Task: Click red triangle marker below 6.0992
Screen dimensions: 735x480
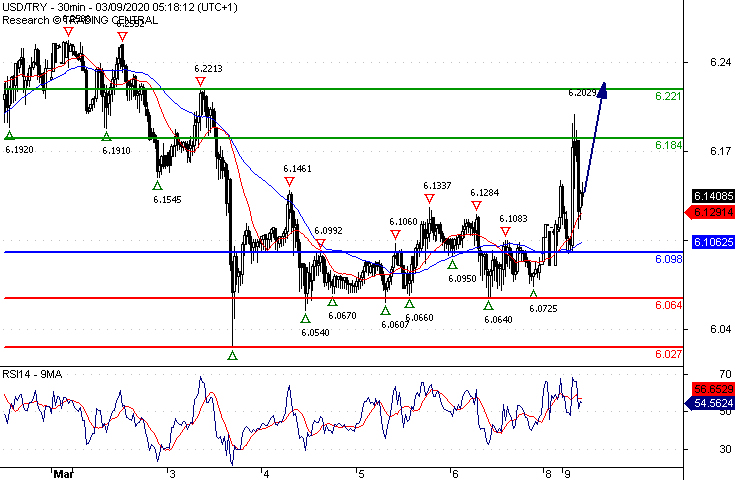Action: click(320, 243)
